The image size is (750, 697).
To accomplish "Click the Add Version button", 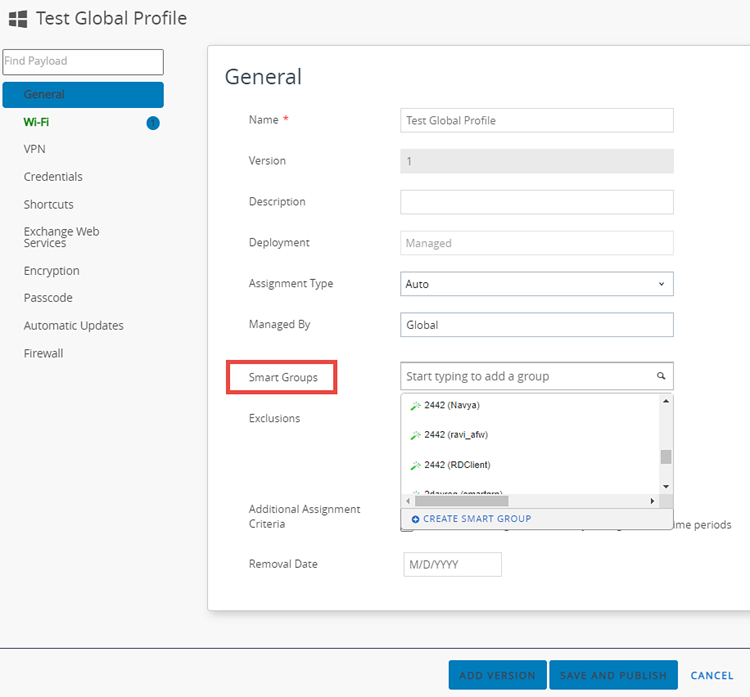I will pyautogui.click(x=497, y=675).
